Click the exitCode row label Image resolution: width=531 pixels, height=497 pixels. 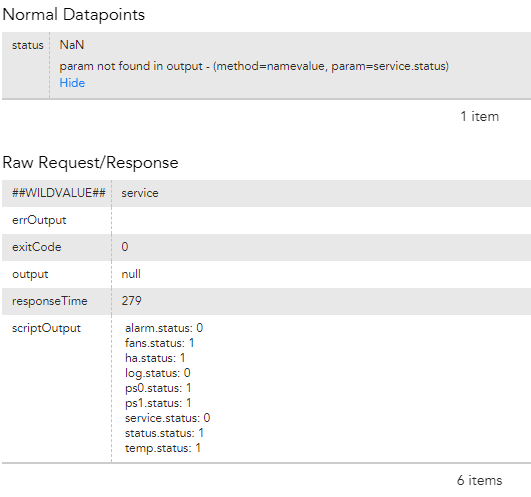[x=37, y=247]
